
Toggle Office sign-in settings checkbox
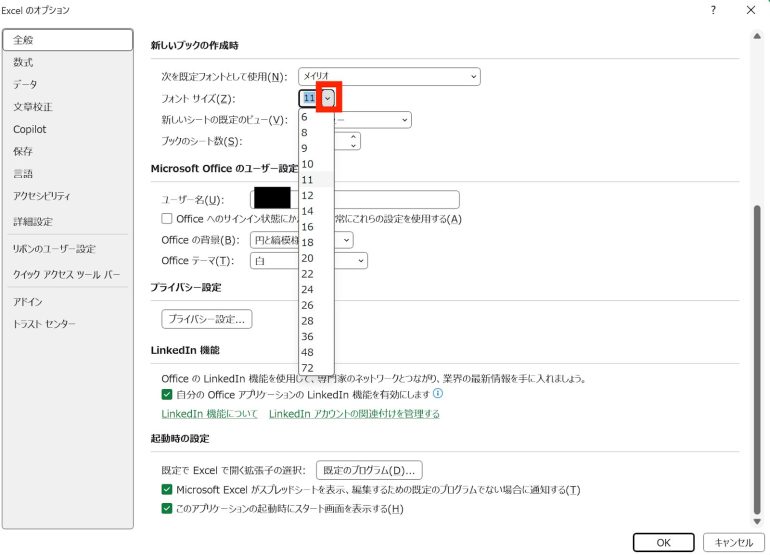tap(167, 219)
